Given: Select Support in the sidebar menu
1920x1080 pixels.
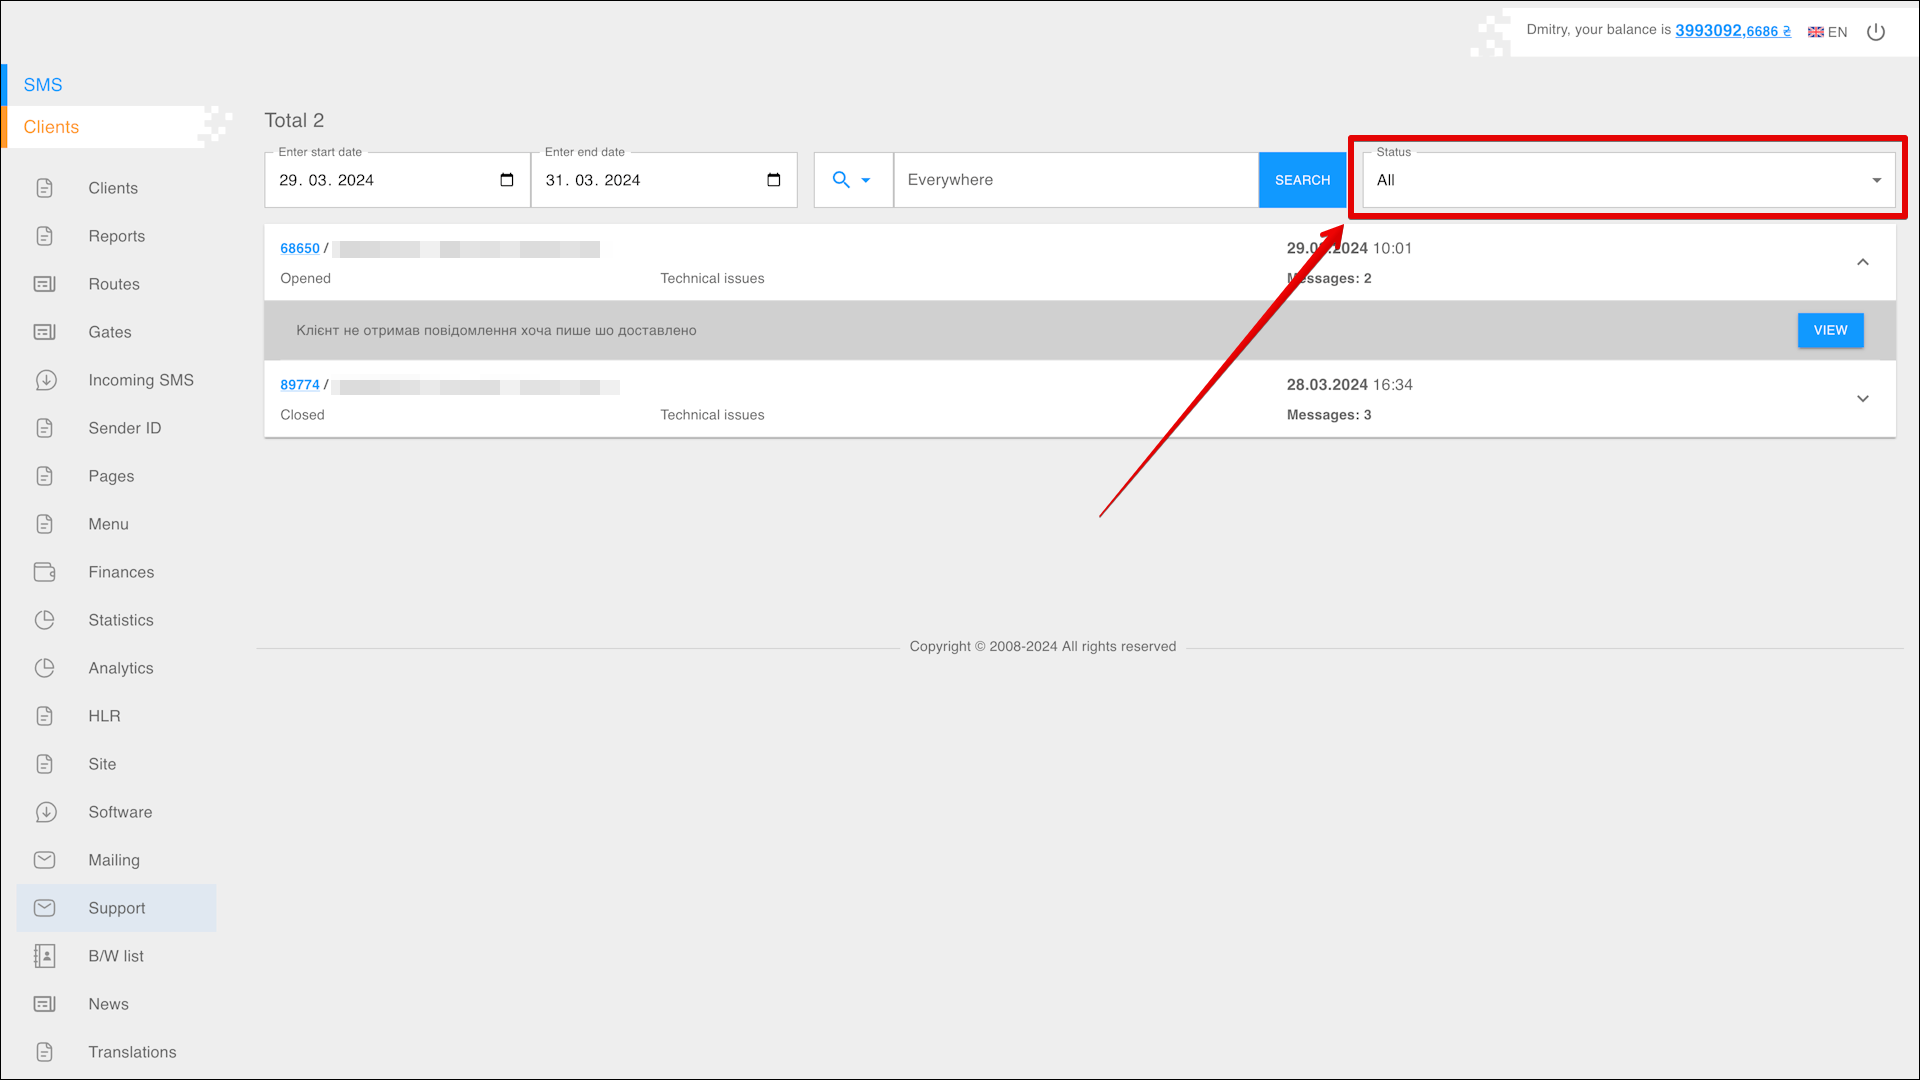Looking at the screenshot, I should 117,908.
